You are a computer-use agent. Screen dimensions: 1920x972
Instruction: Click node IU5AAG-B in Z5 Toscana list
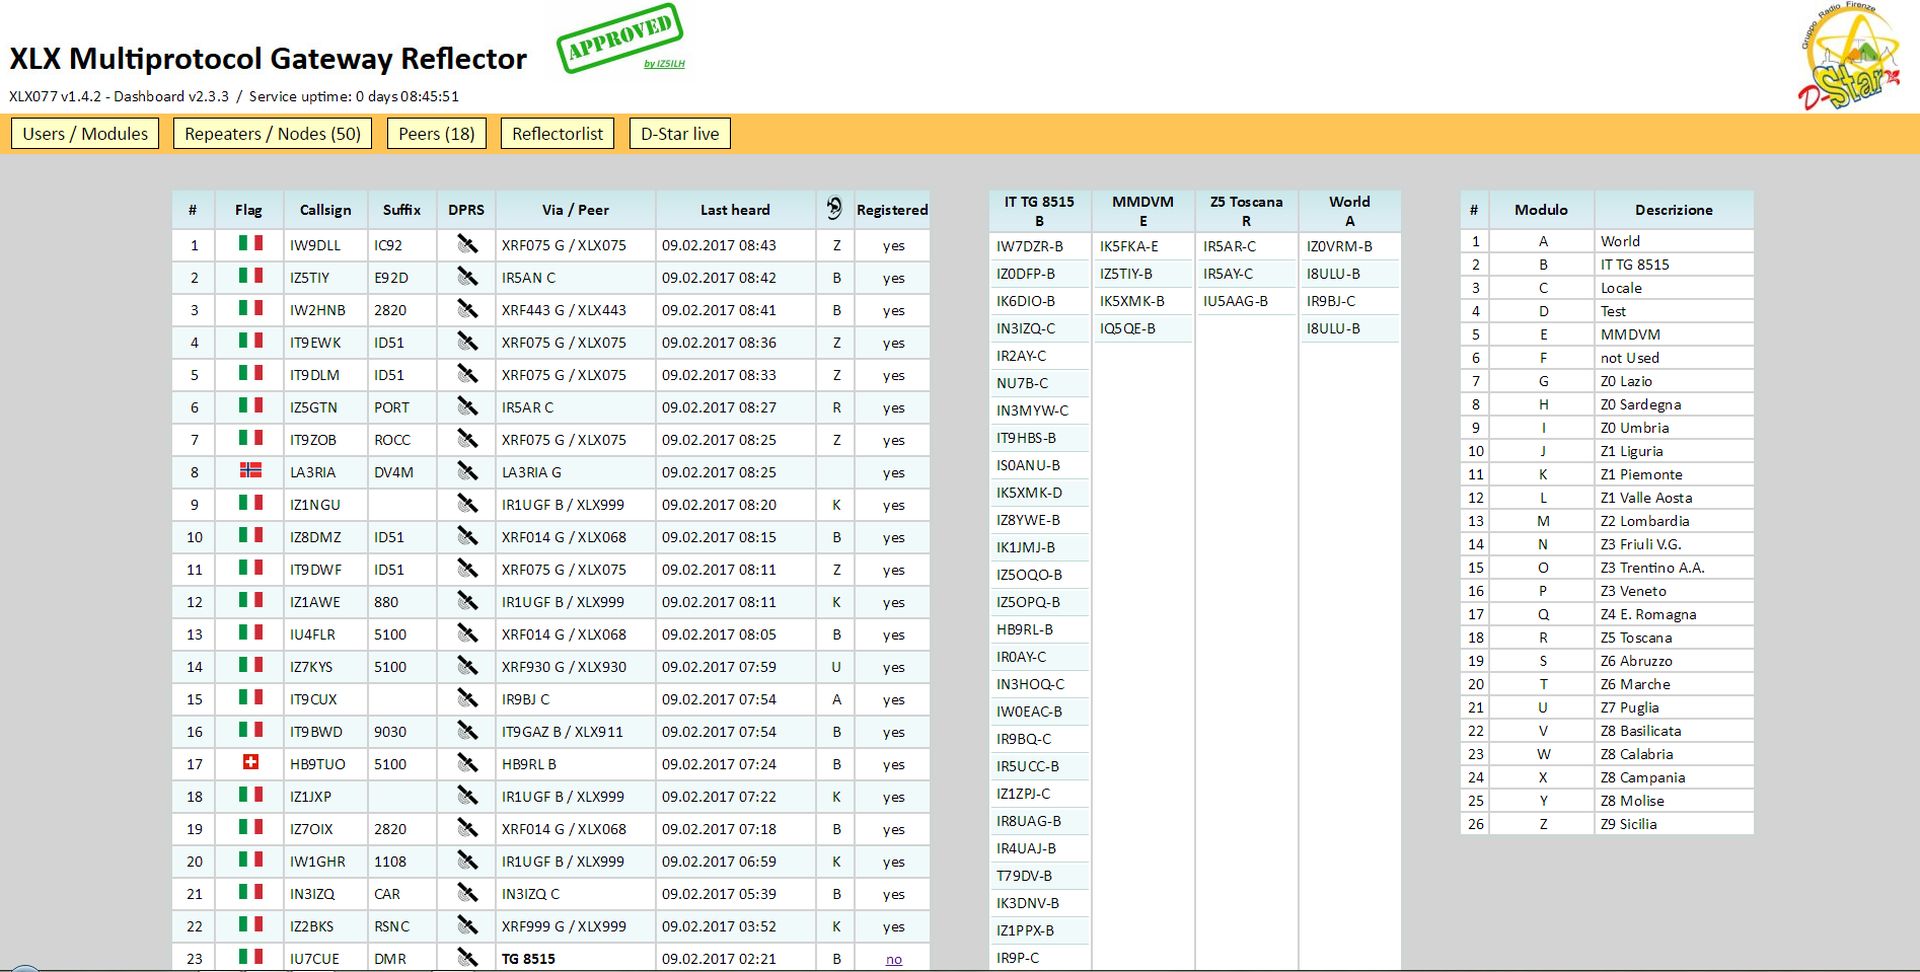(x=1235, y=301)
